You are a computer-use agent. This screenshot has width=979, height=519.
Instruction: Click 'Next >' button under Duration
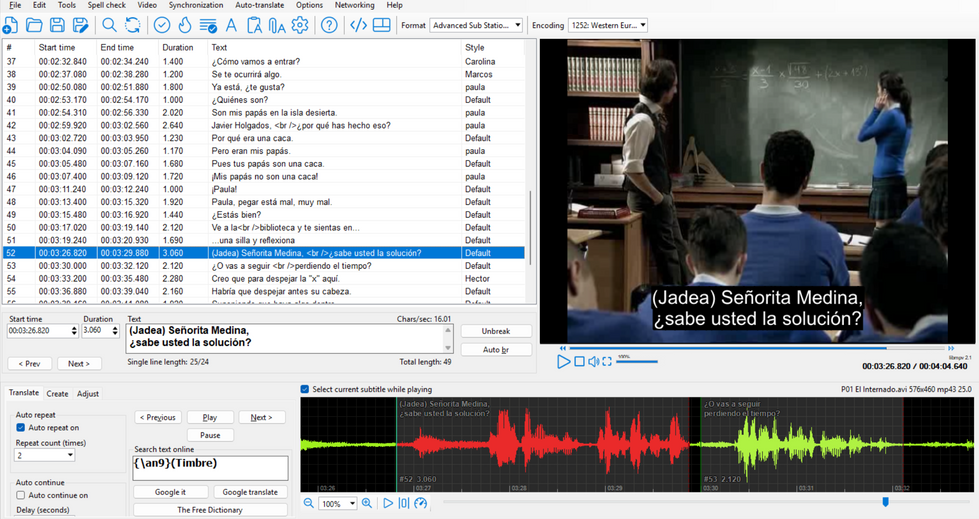point(79,363)
